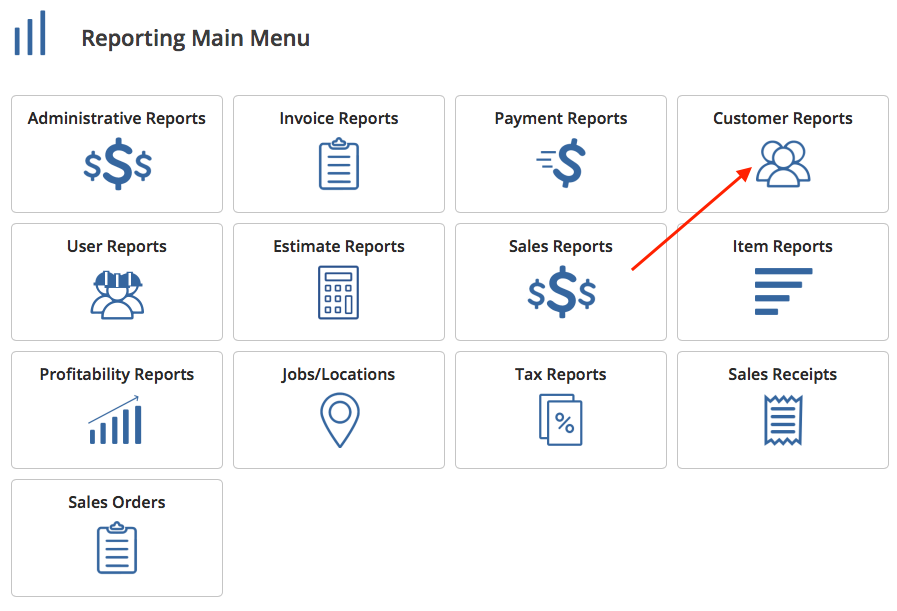Click the Reporting Main Menu heading
This screenshot has height=611, width=897.
(195, 38)
